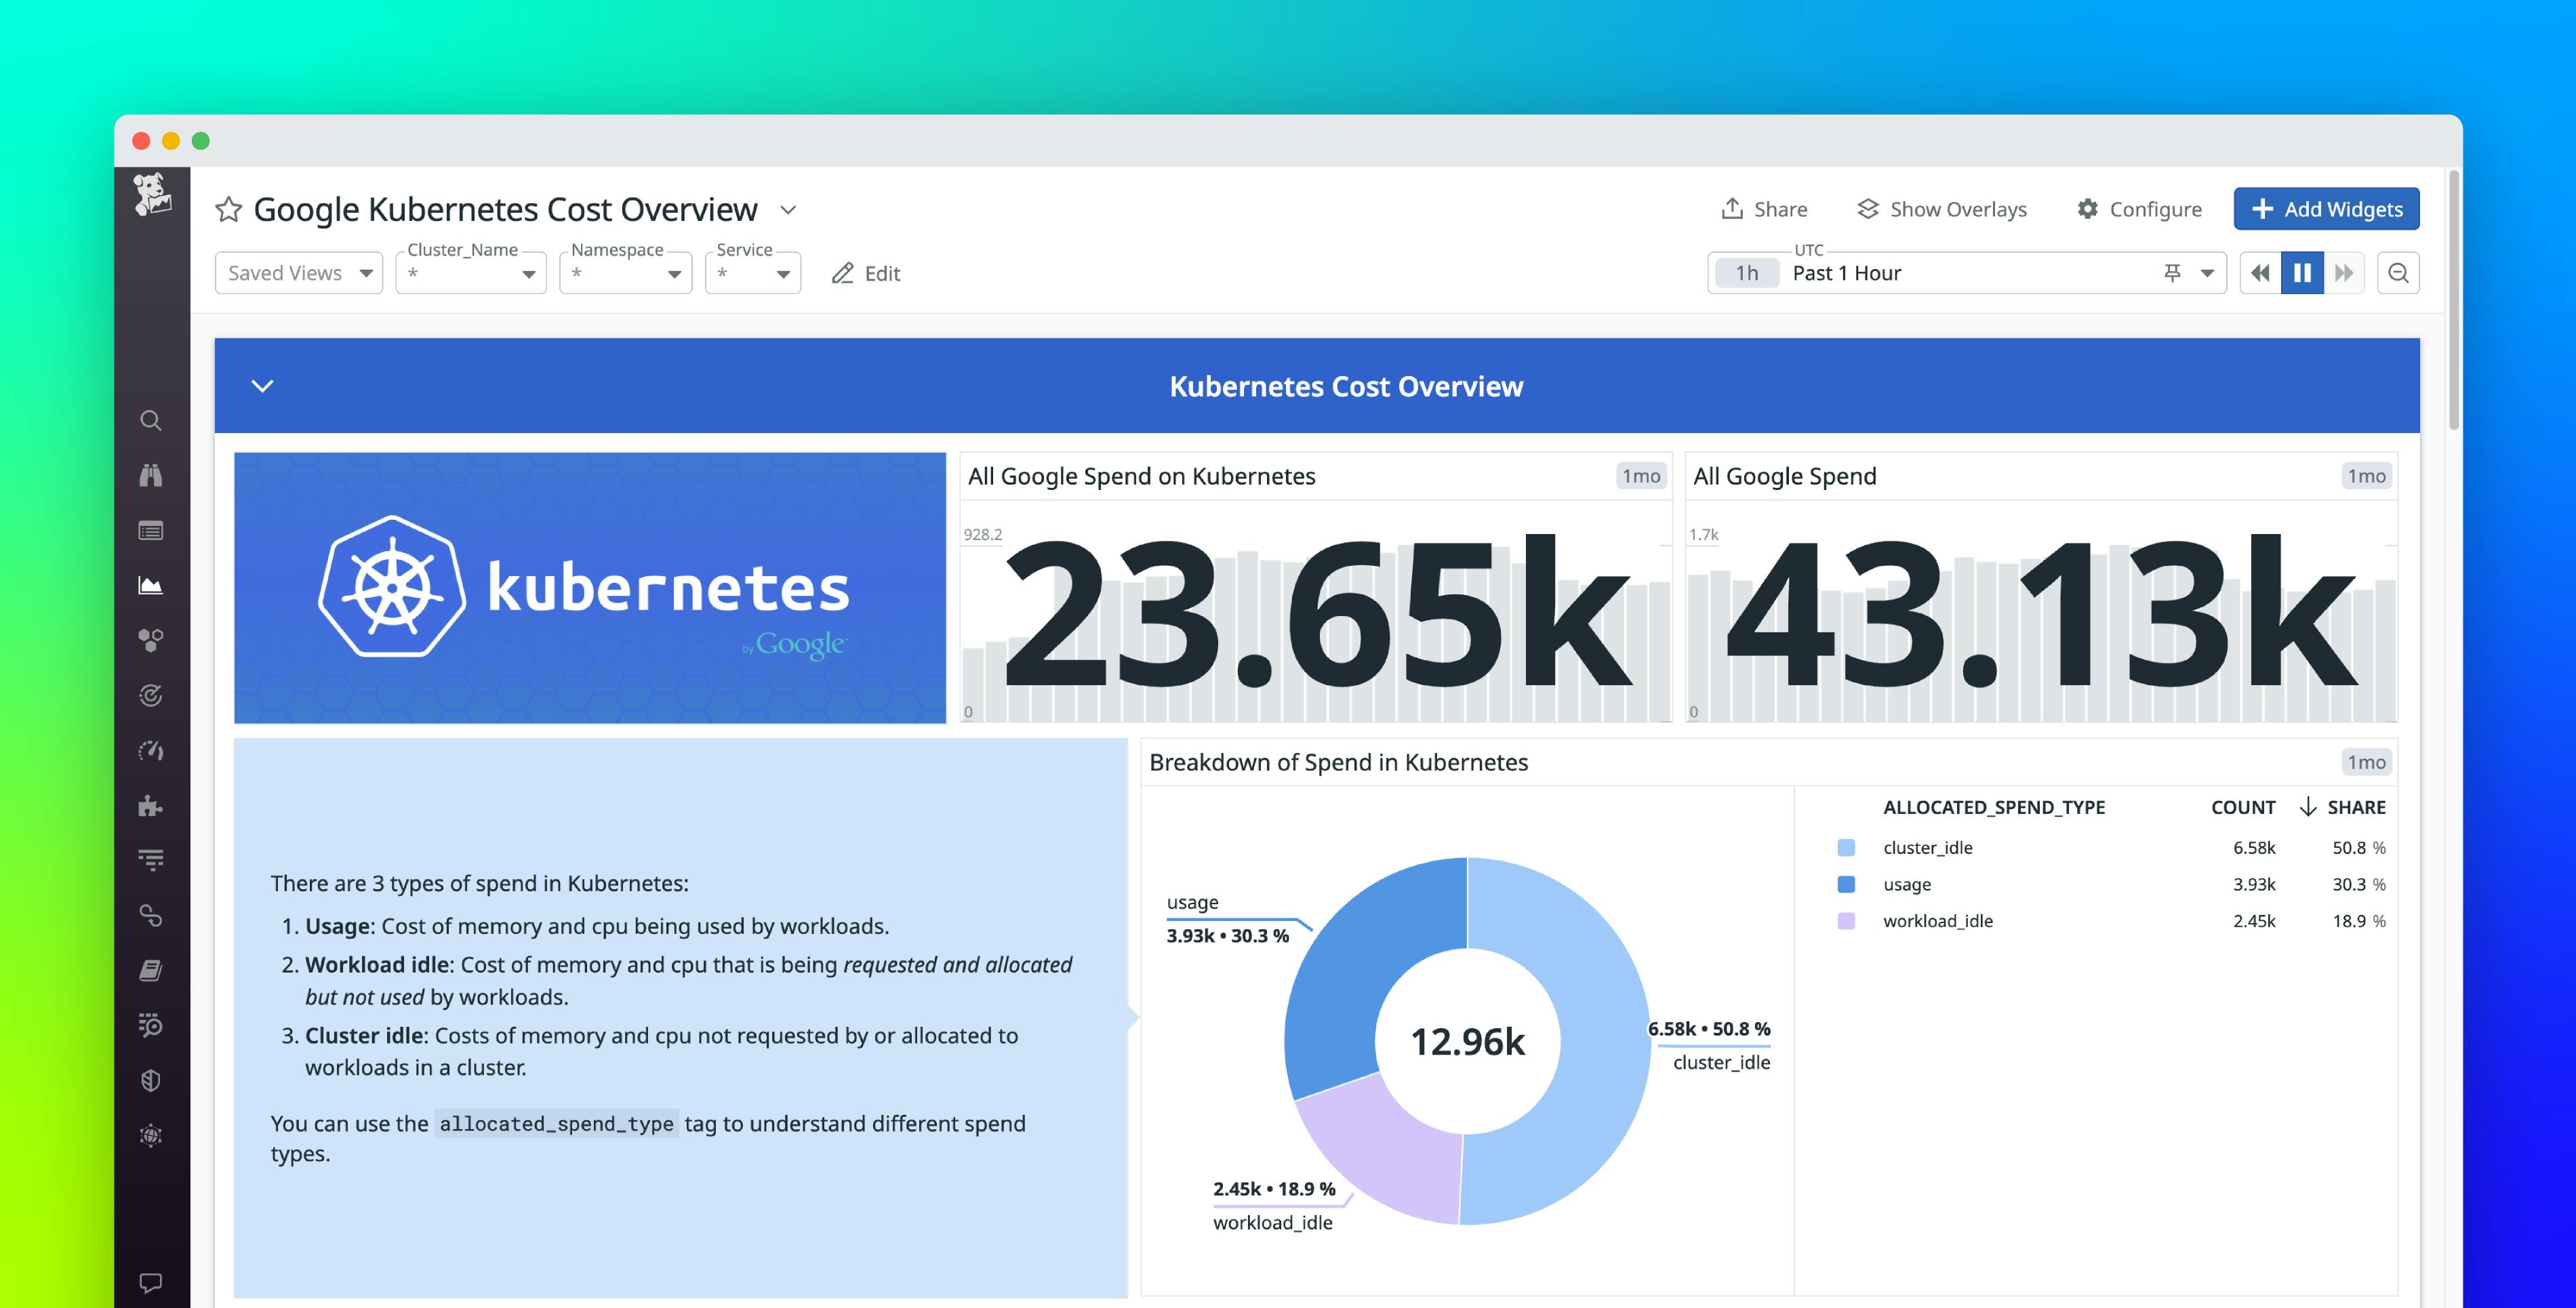Select the Watchdog binoculars icon

151,476
